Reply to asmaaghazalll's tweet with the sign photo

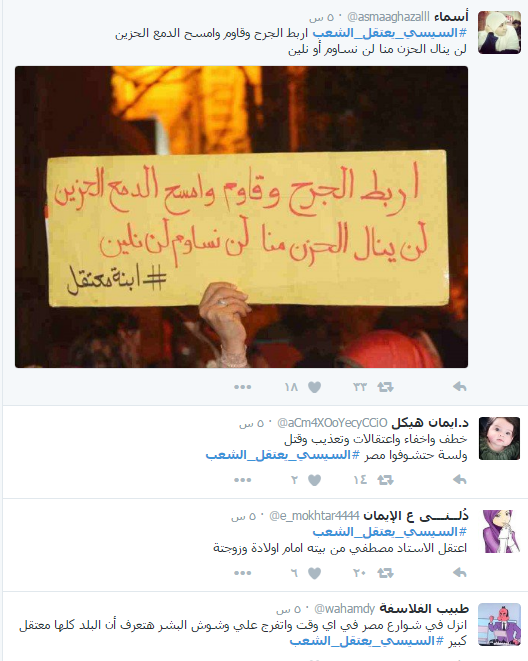click(x=459, y=387)
